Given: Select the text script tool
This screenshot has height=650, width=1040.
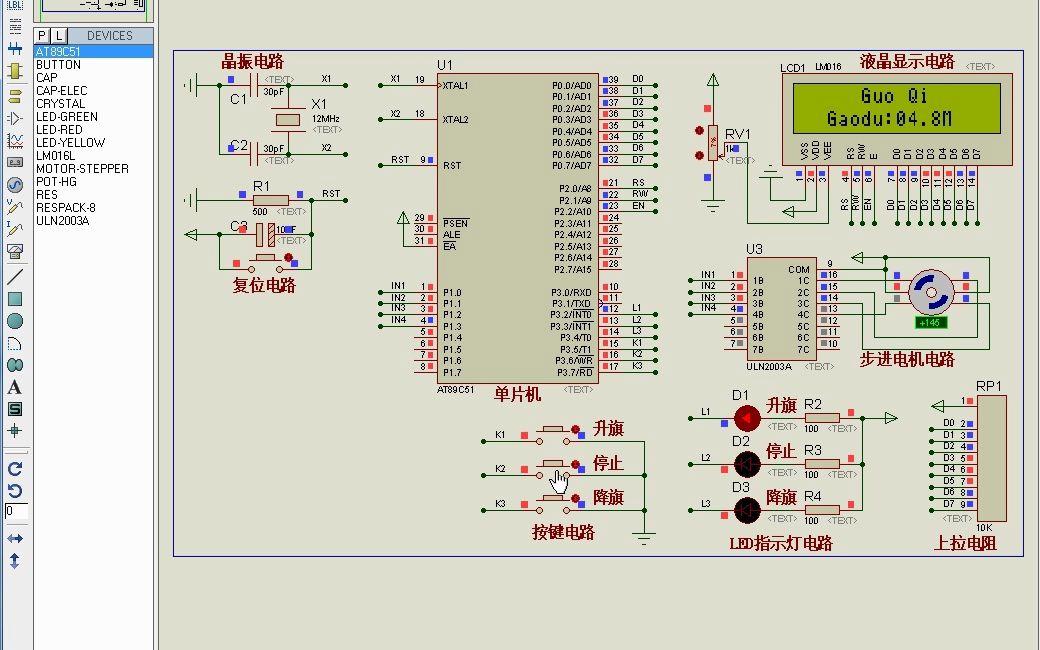Looking at the screenshot, I should [15, 27].
